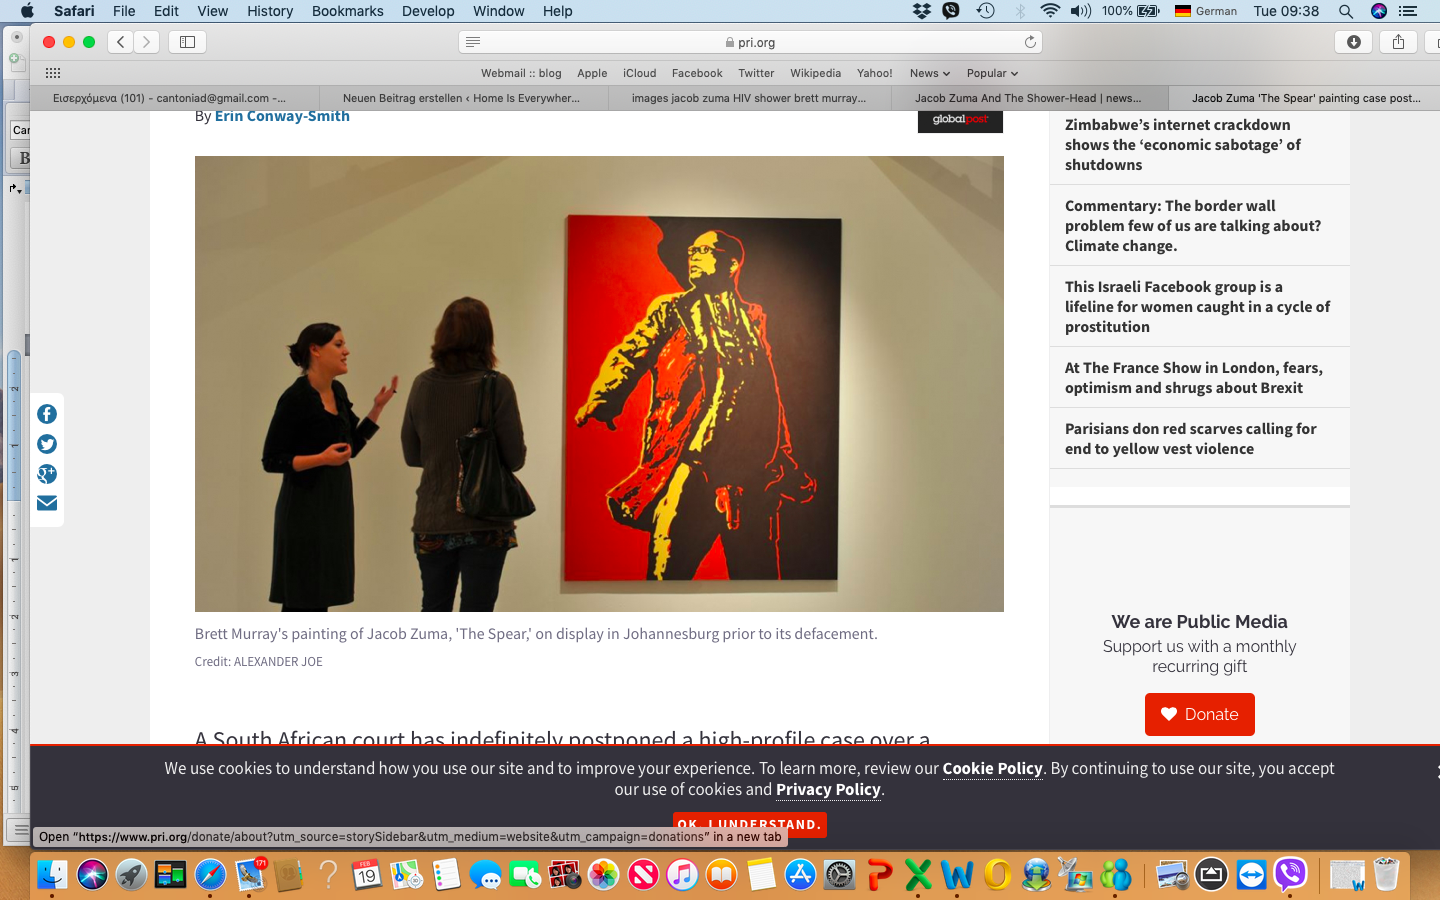The image size is (1440, 900).
Task: Open 'Webmail :: blog' bookmark
Action: pos(521,73)
